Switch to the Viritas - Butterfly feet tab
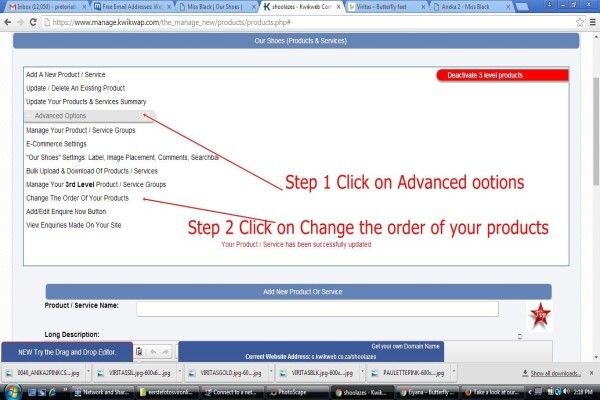This screenshot has height=400, width=600. pos(386,7)
